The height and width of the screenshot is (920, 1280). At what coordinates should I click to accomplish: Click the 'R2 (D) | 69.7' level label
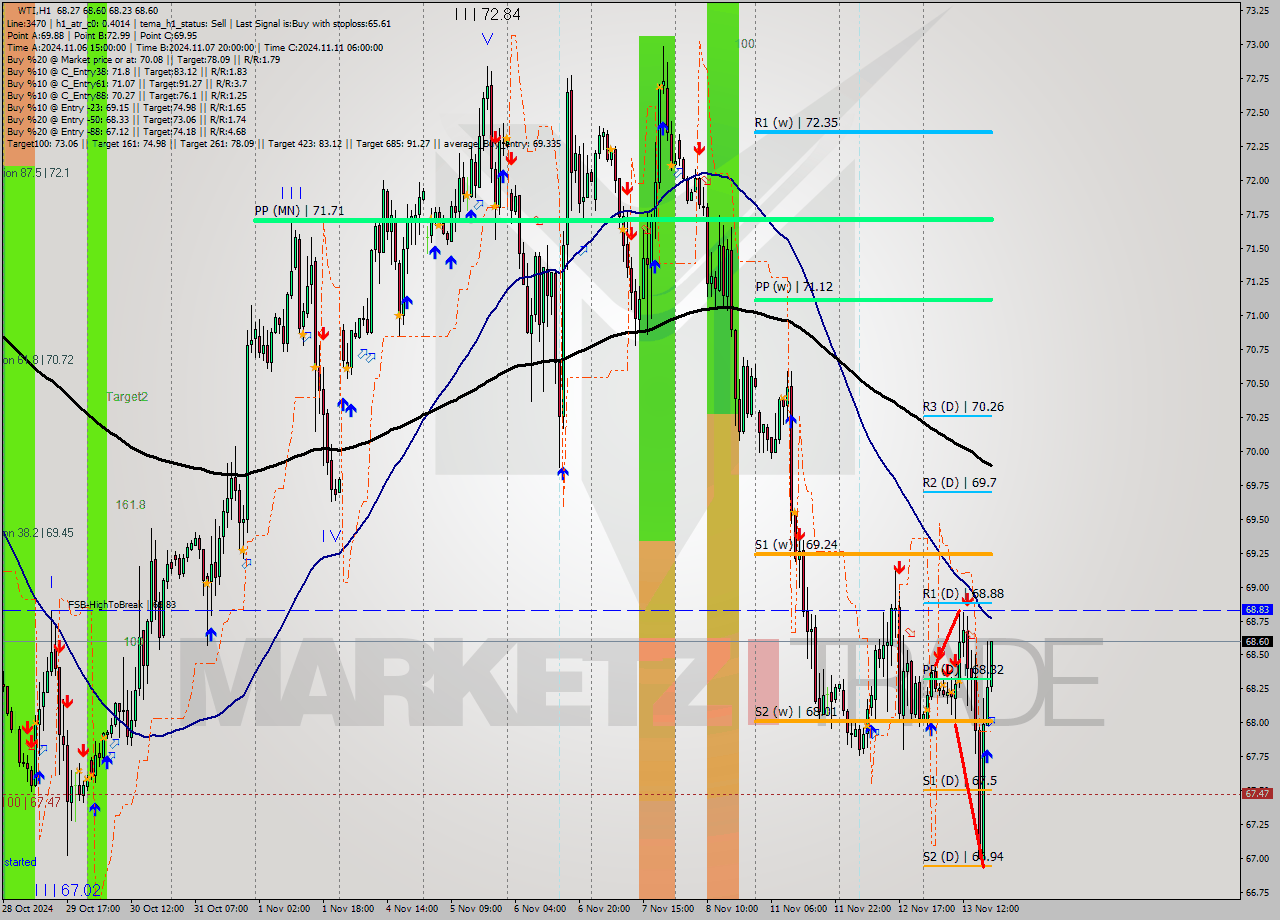point(959,482)
